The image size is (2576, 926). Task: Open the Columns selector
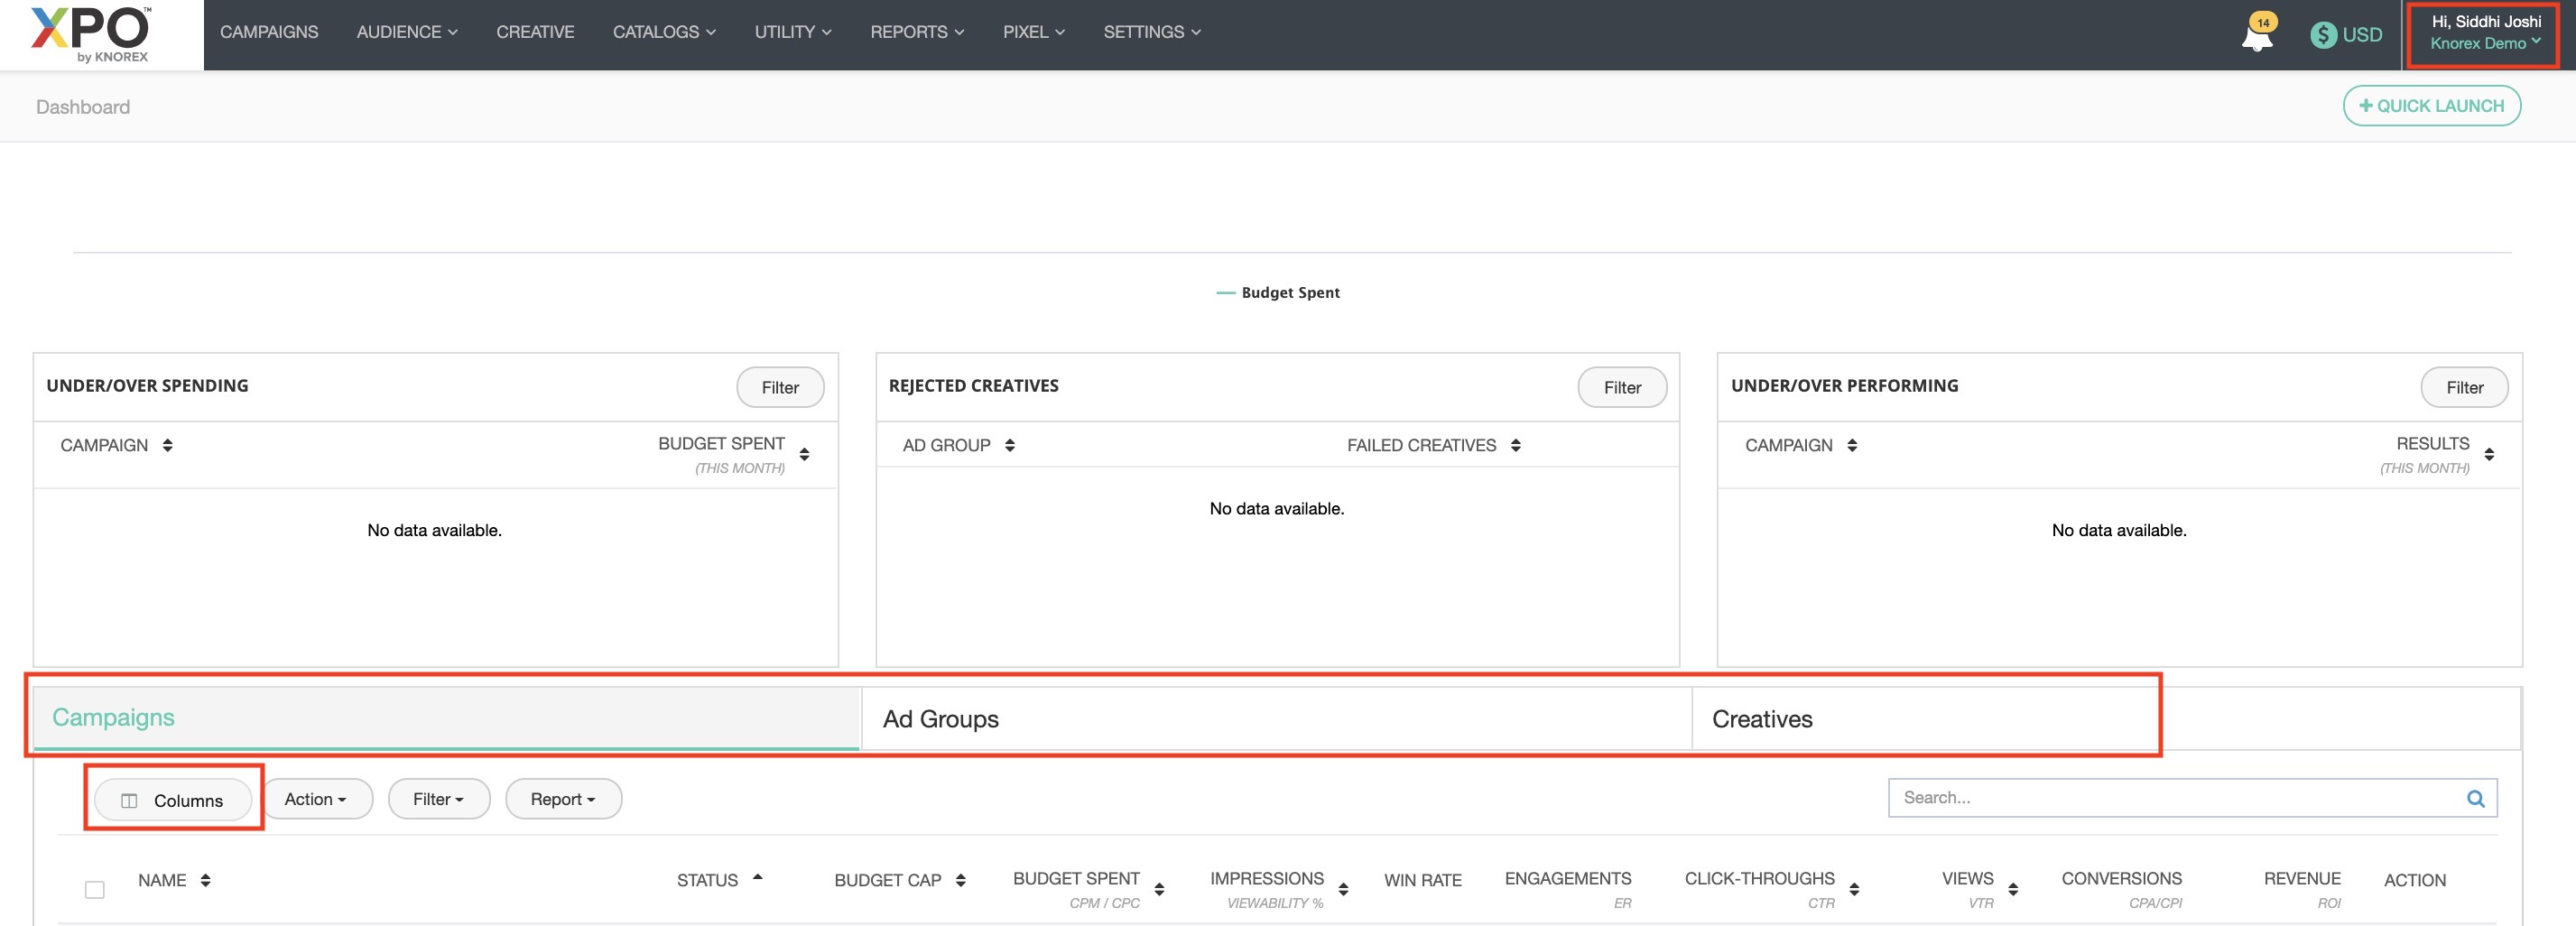173,800
